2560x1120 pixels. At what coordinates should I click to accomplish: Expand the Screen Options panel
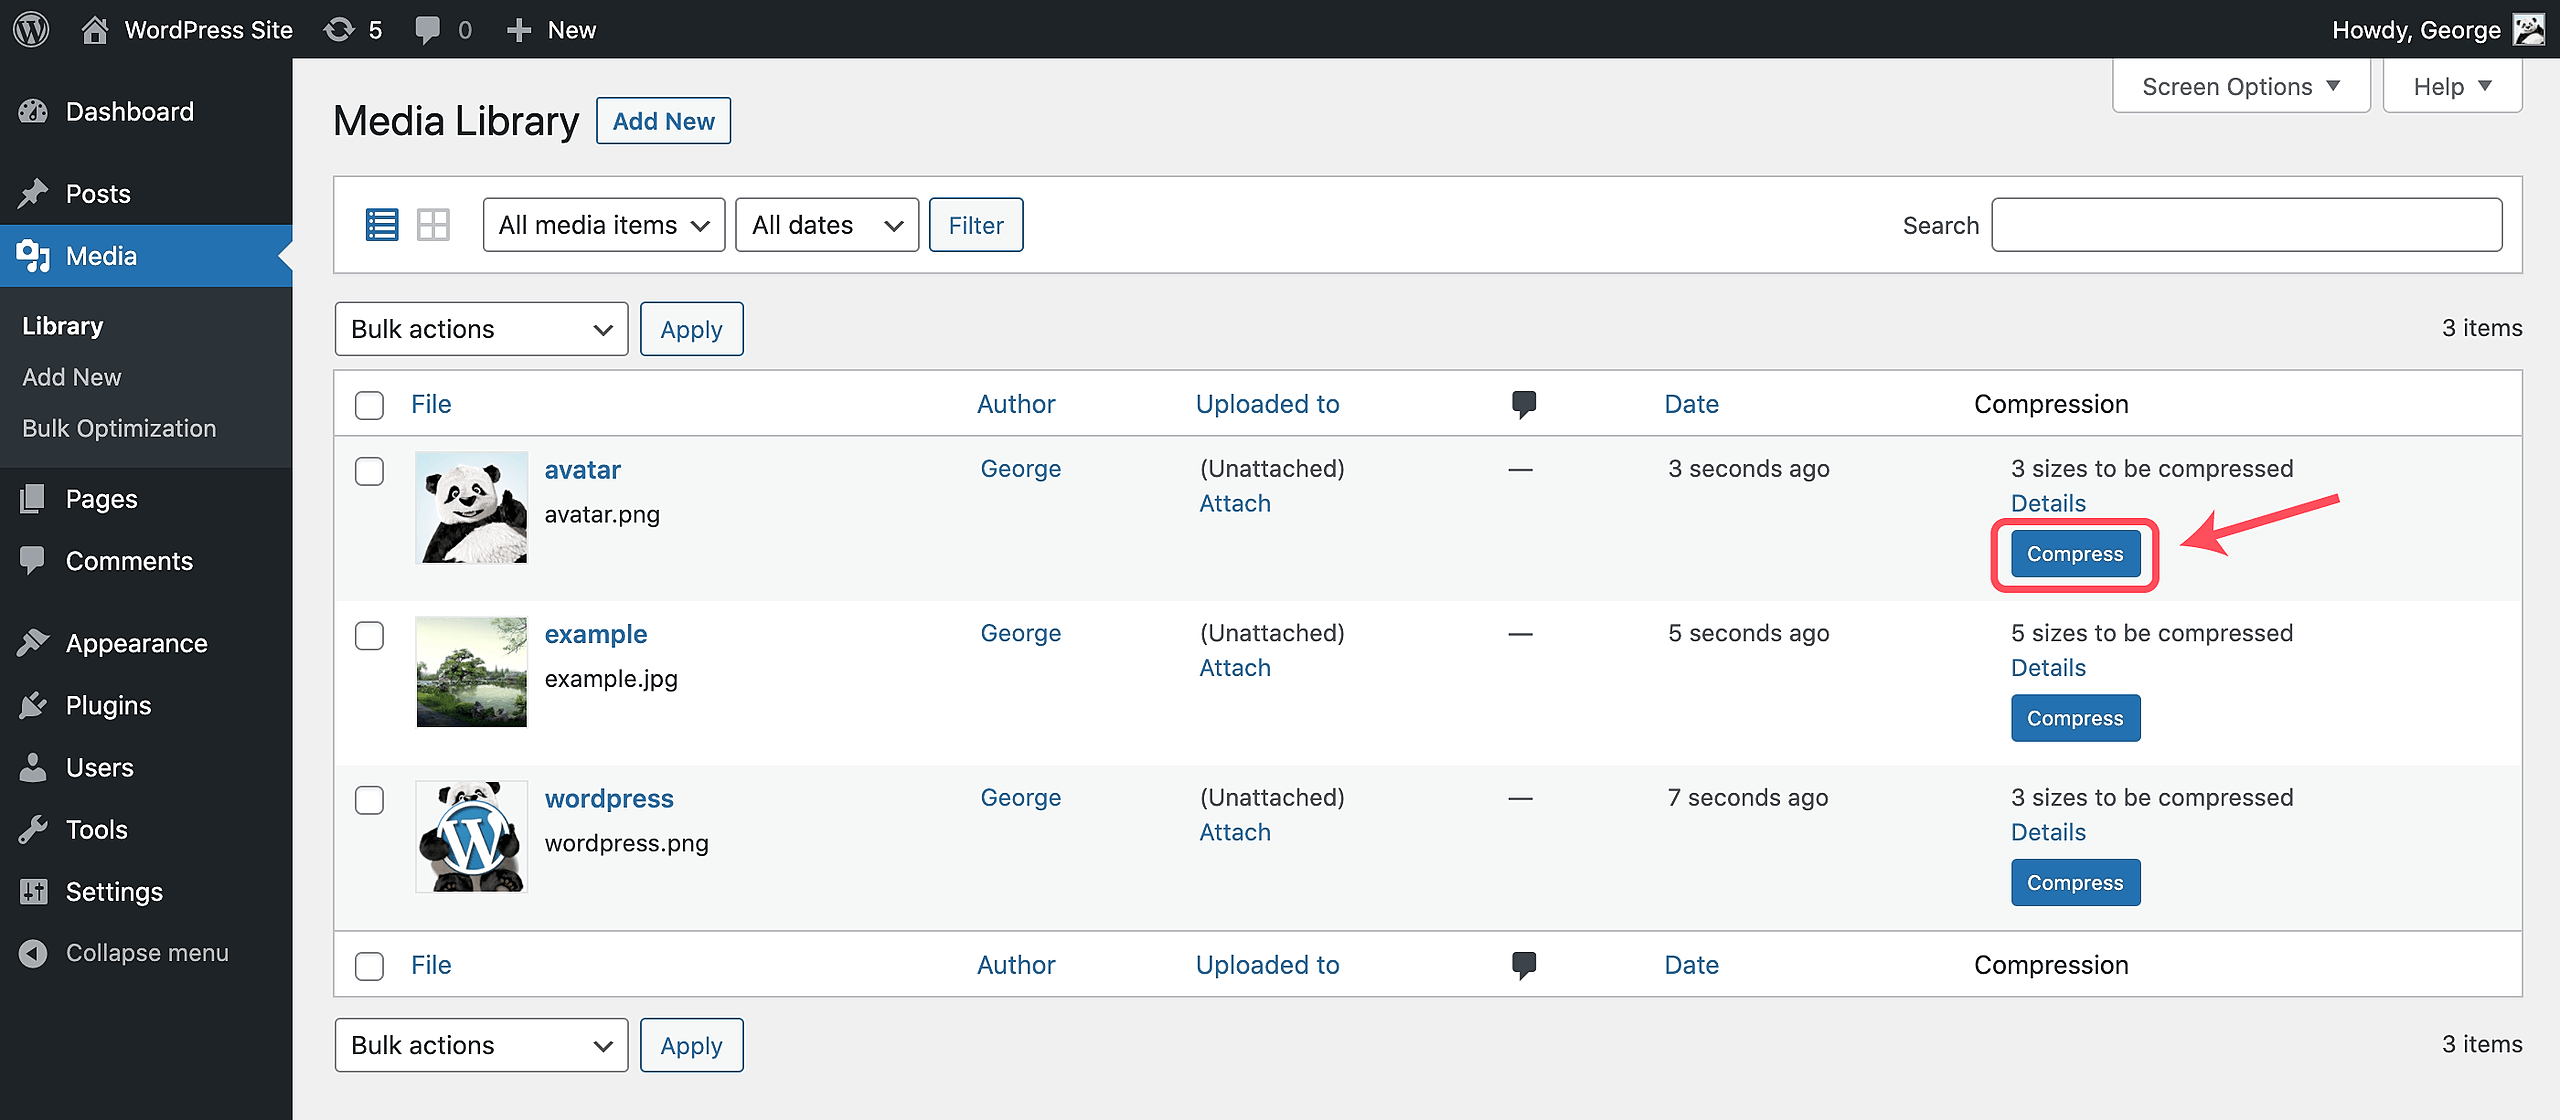pos(2240,87)
